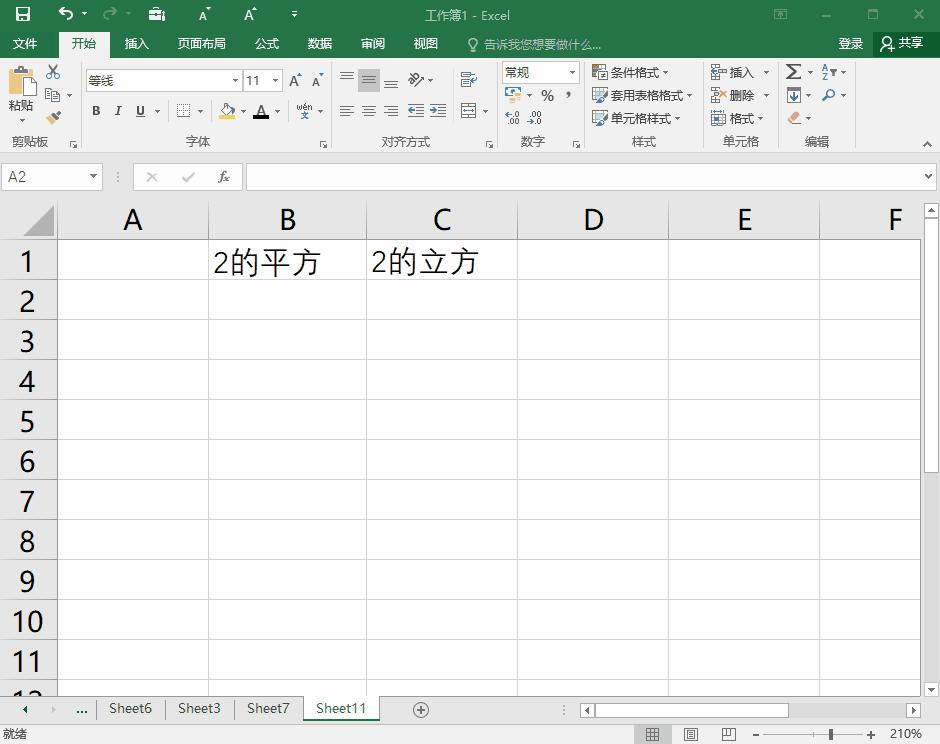The image size is (940, 744).
Task: Click the 登录 (Sign in) link
Action: 851,43
